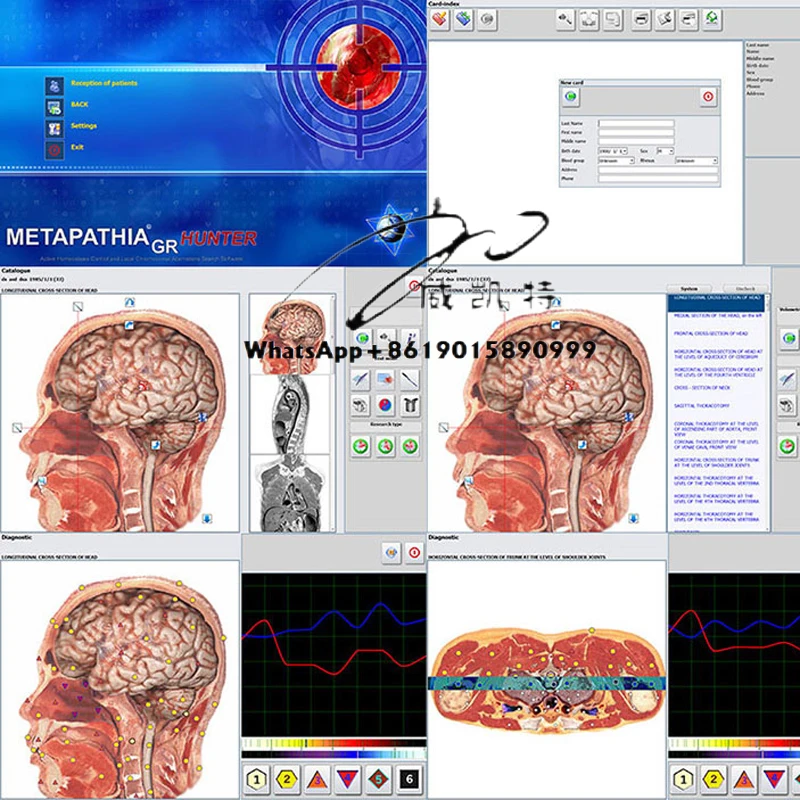This screenshot has height=800, width=800.
Task: Toggle the red triangle 3 marker
Action: (x=318, y=779)
